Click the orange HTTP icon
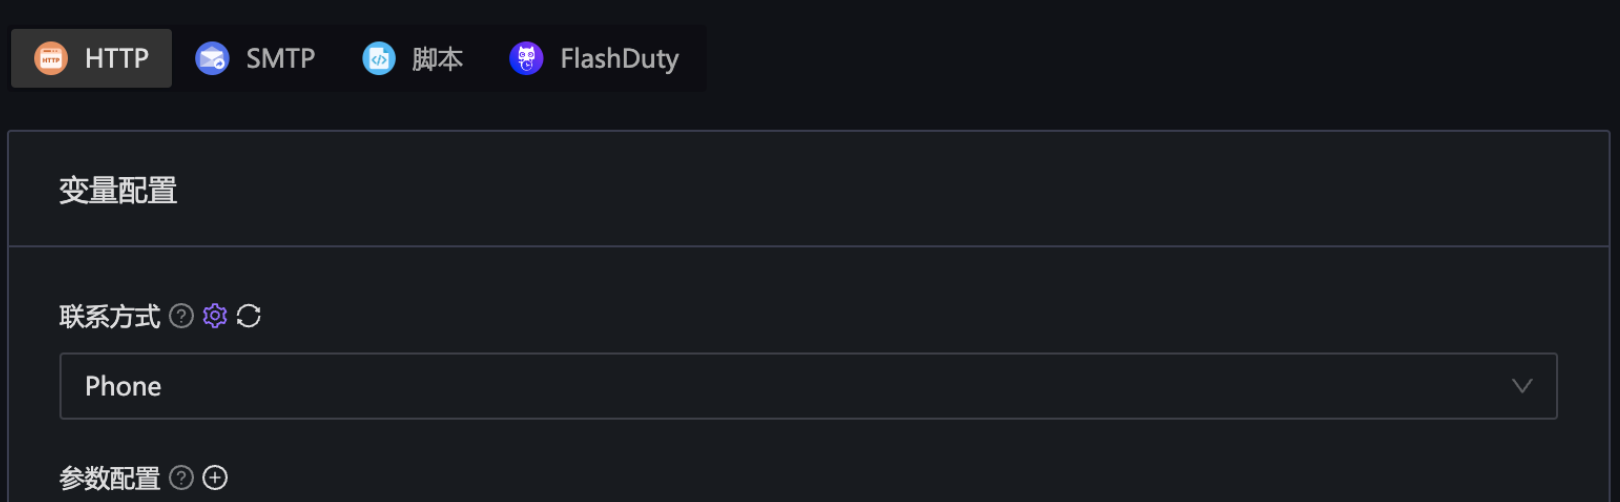Image resolution: width=1620 pixels, height=502 pixels. click(x=51, y=59)
